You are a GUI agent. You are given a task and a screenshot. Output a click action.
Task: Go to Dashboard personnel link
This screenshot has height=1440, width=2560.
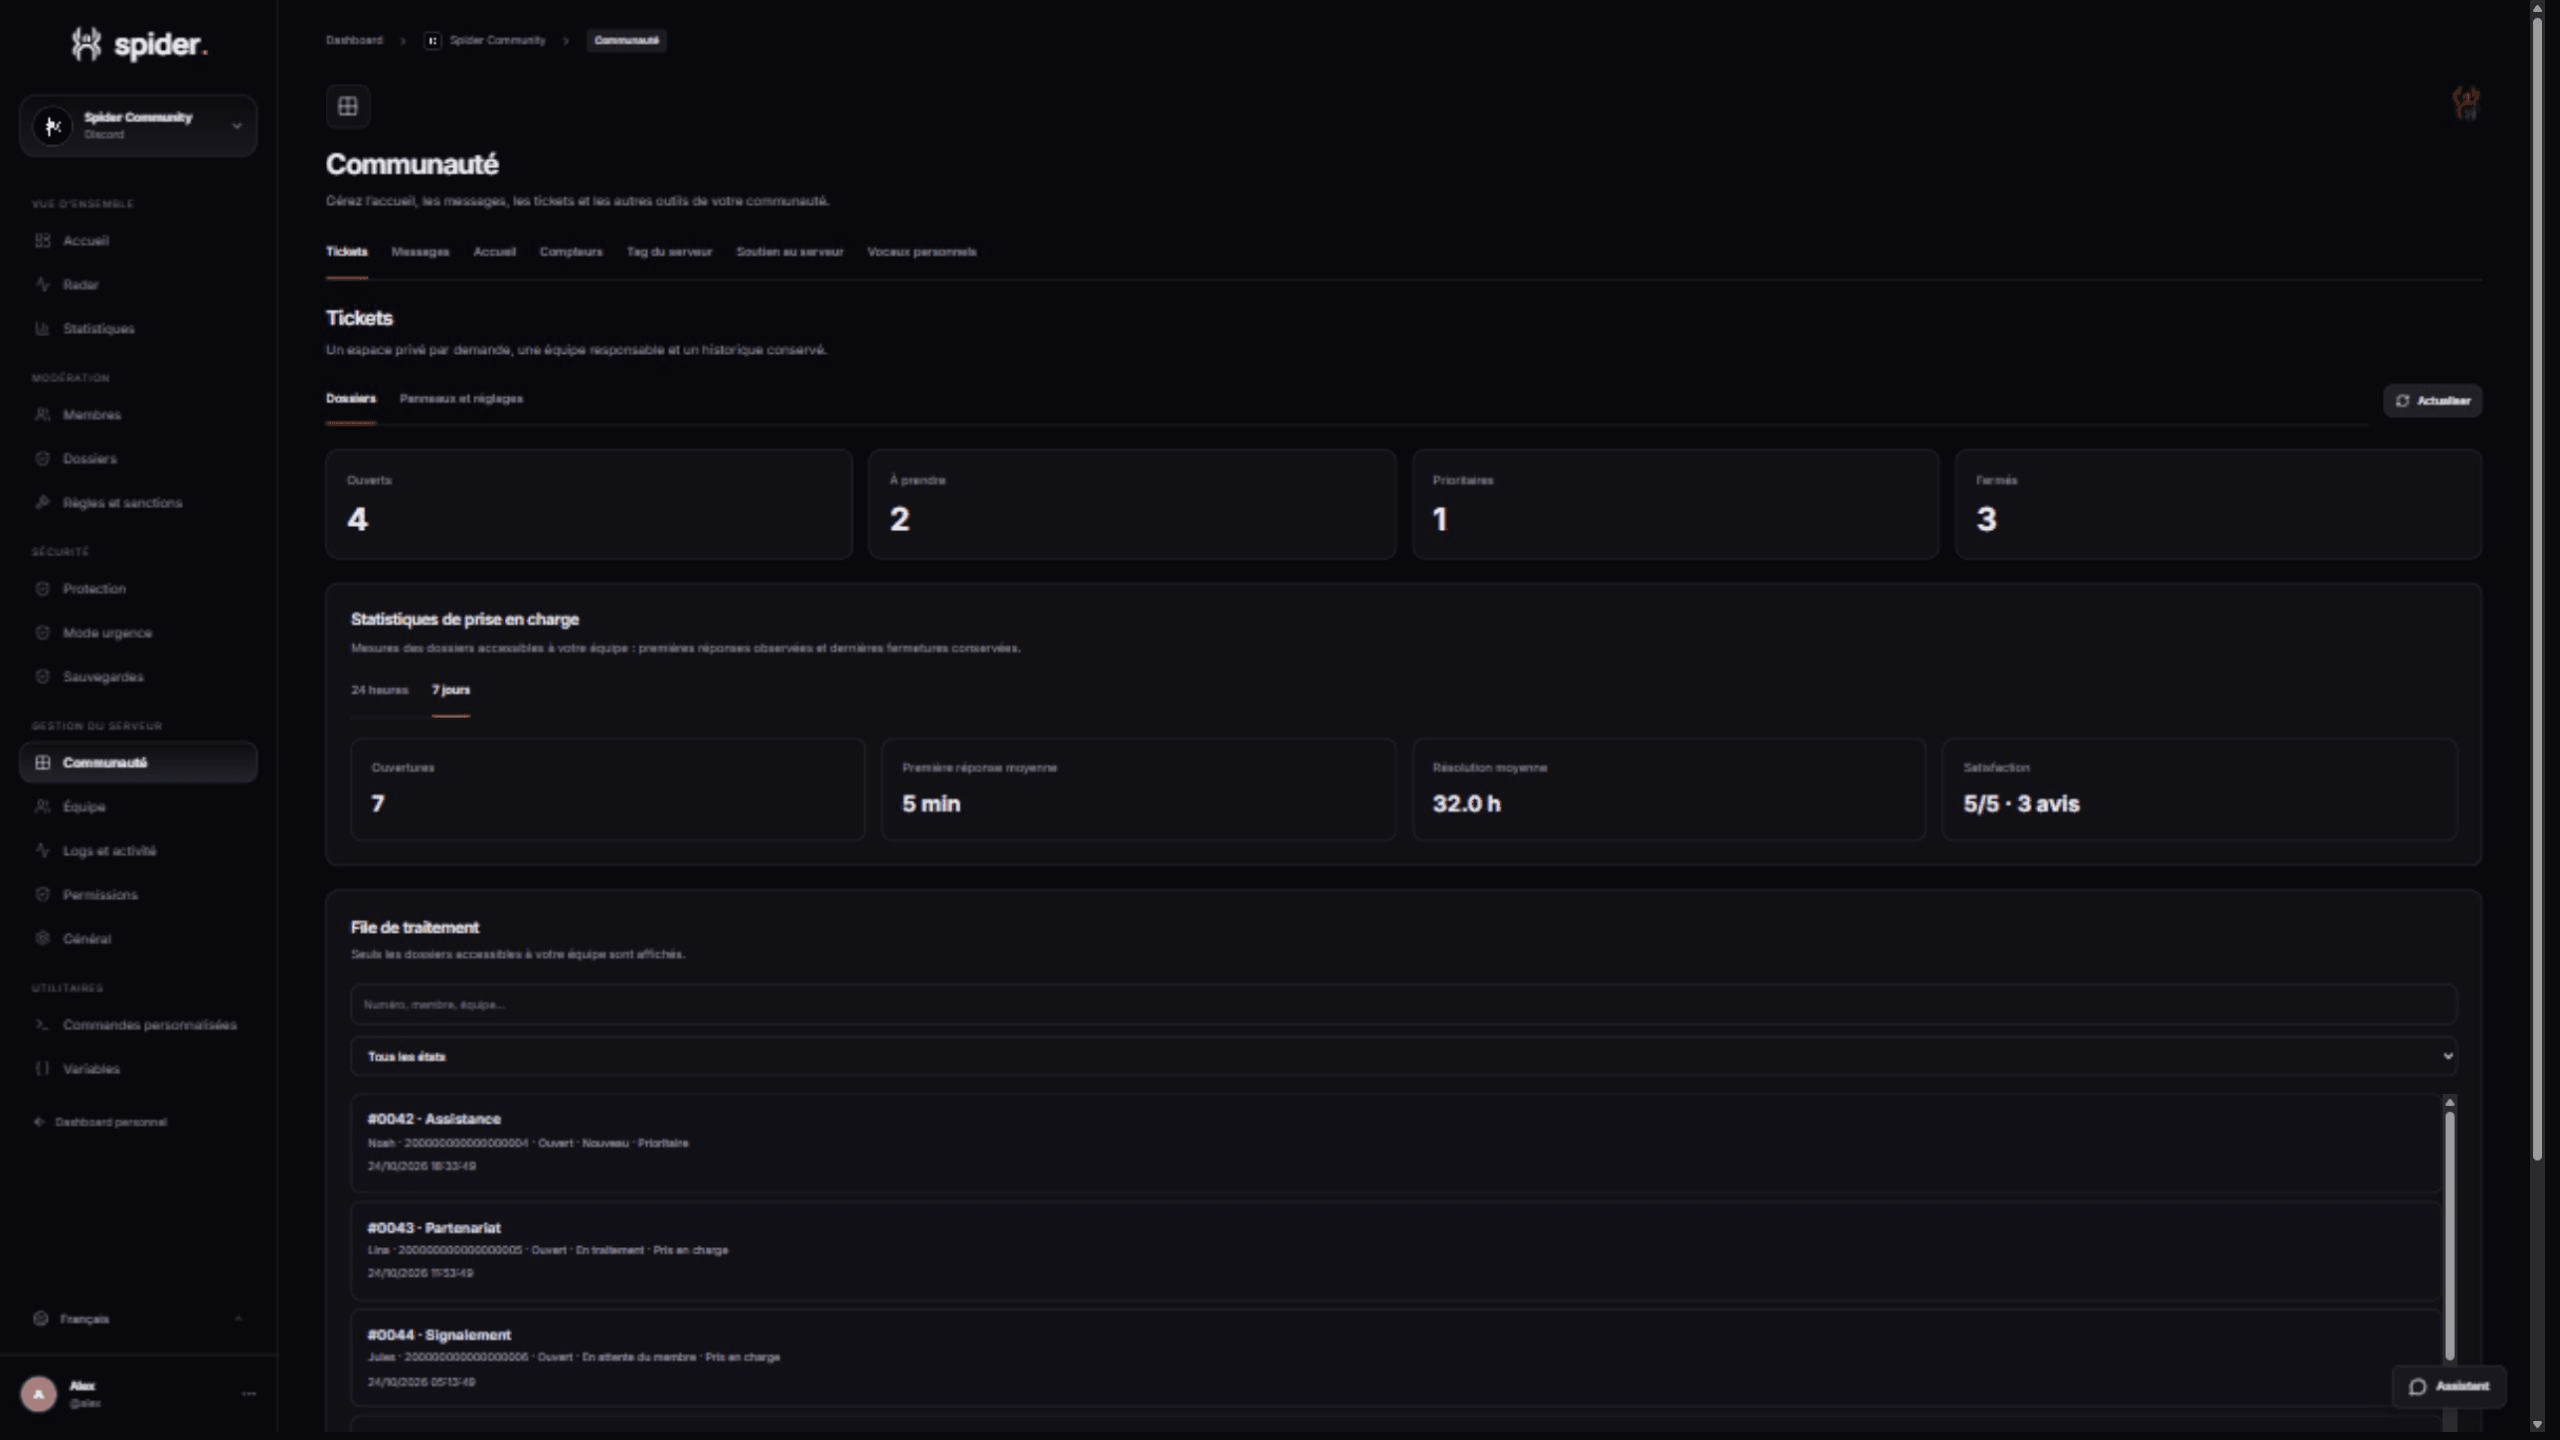coord(101,1121)
